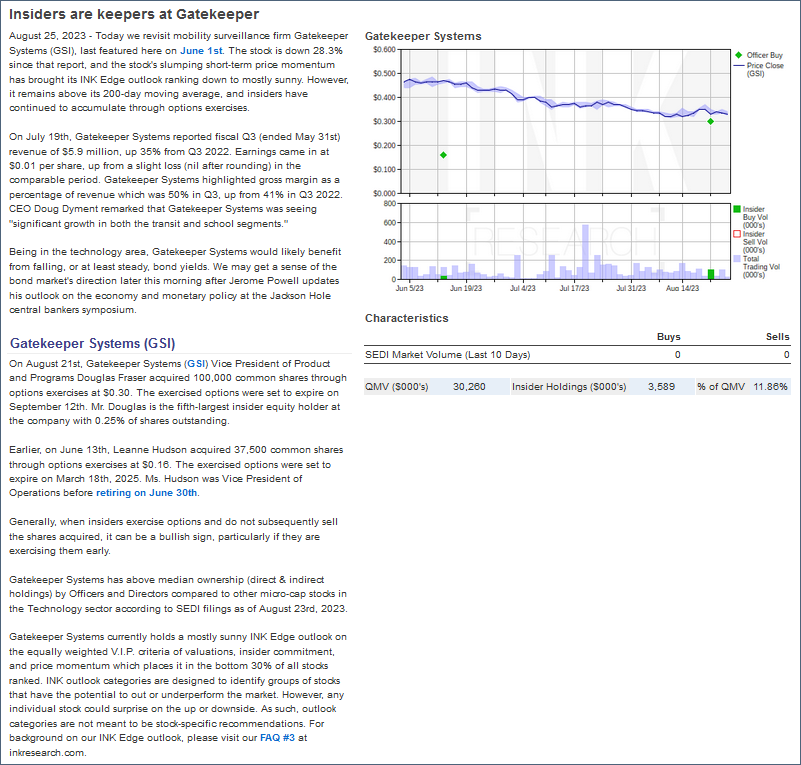Image resolution: width=801 pixels, height=765 pixels.
Task: Click the "Gatekeeper Systems" chart title
Action: tap(423, 36)
